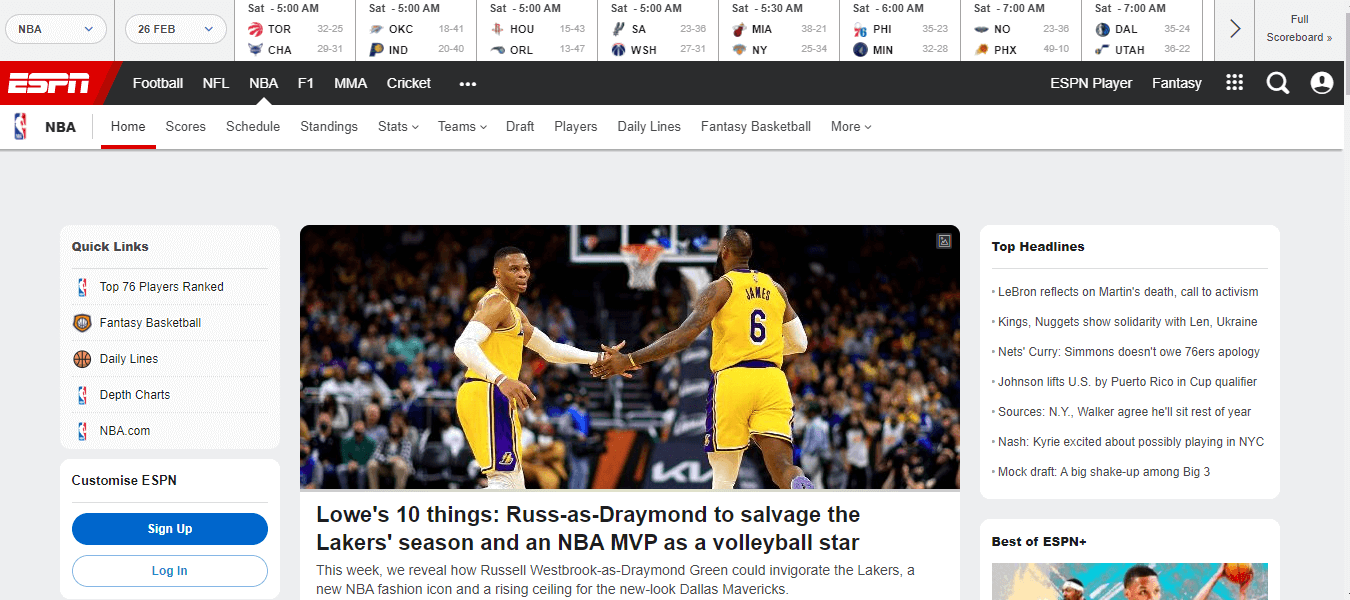
Task: Open the NBA league dropdown
Action: (56, 29)
